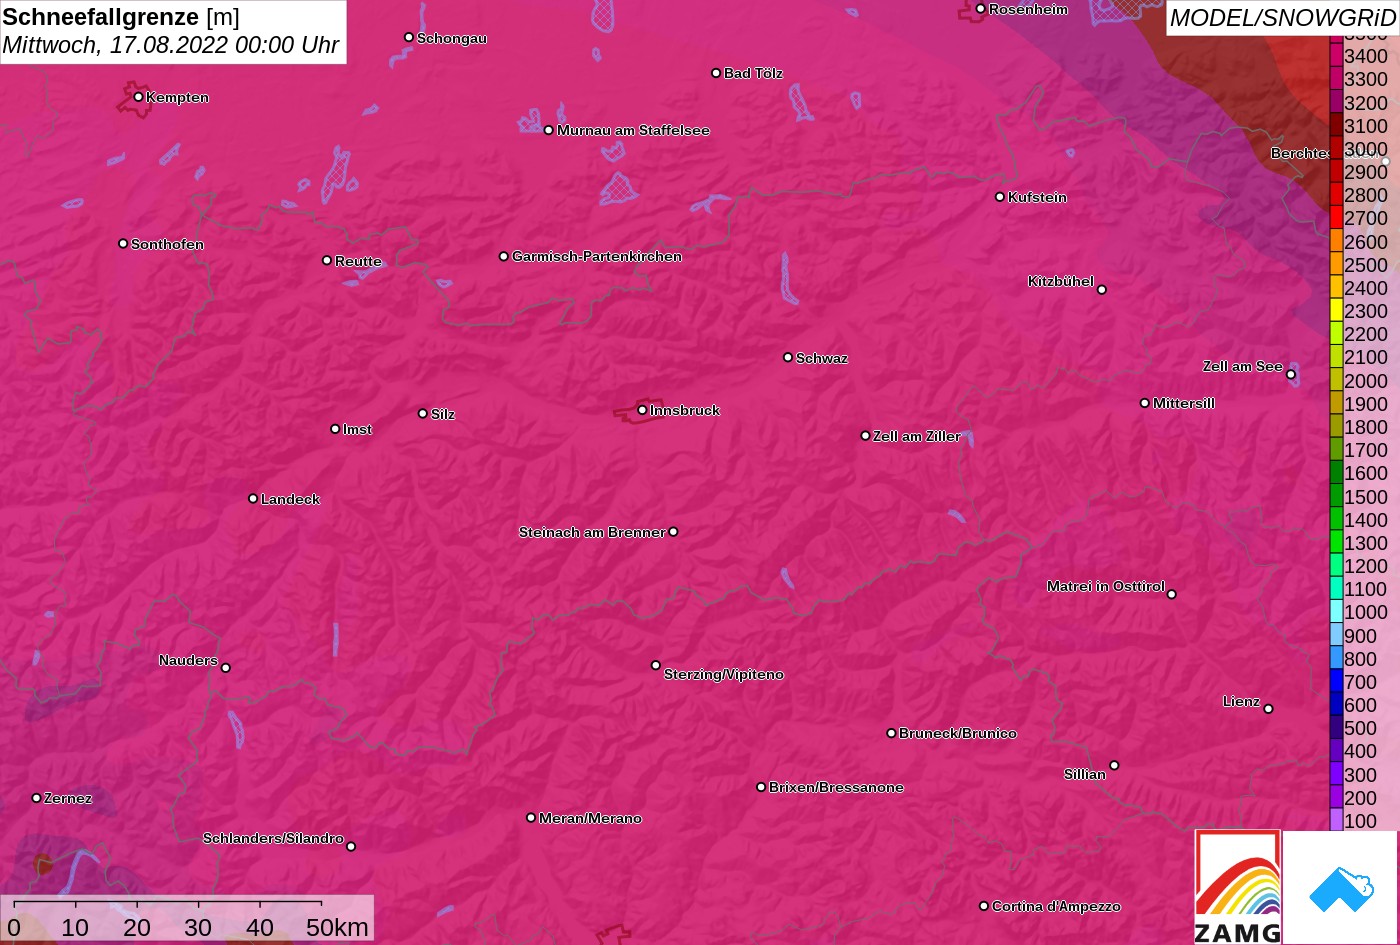Select the 3000 legend value

tap(1365, 149)
